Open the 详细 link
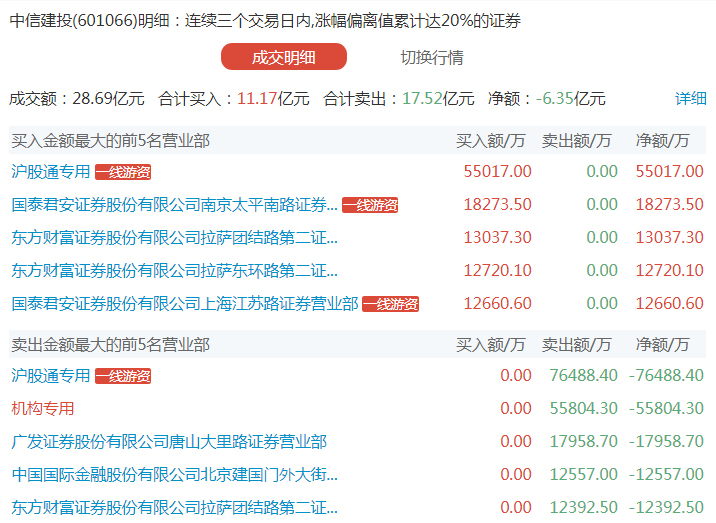This screenshot has width=716, height=523. click(x=690, y=98)
